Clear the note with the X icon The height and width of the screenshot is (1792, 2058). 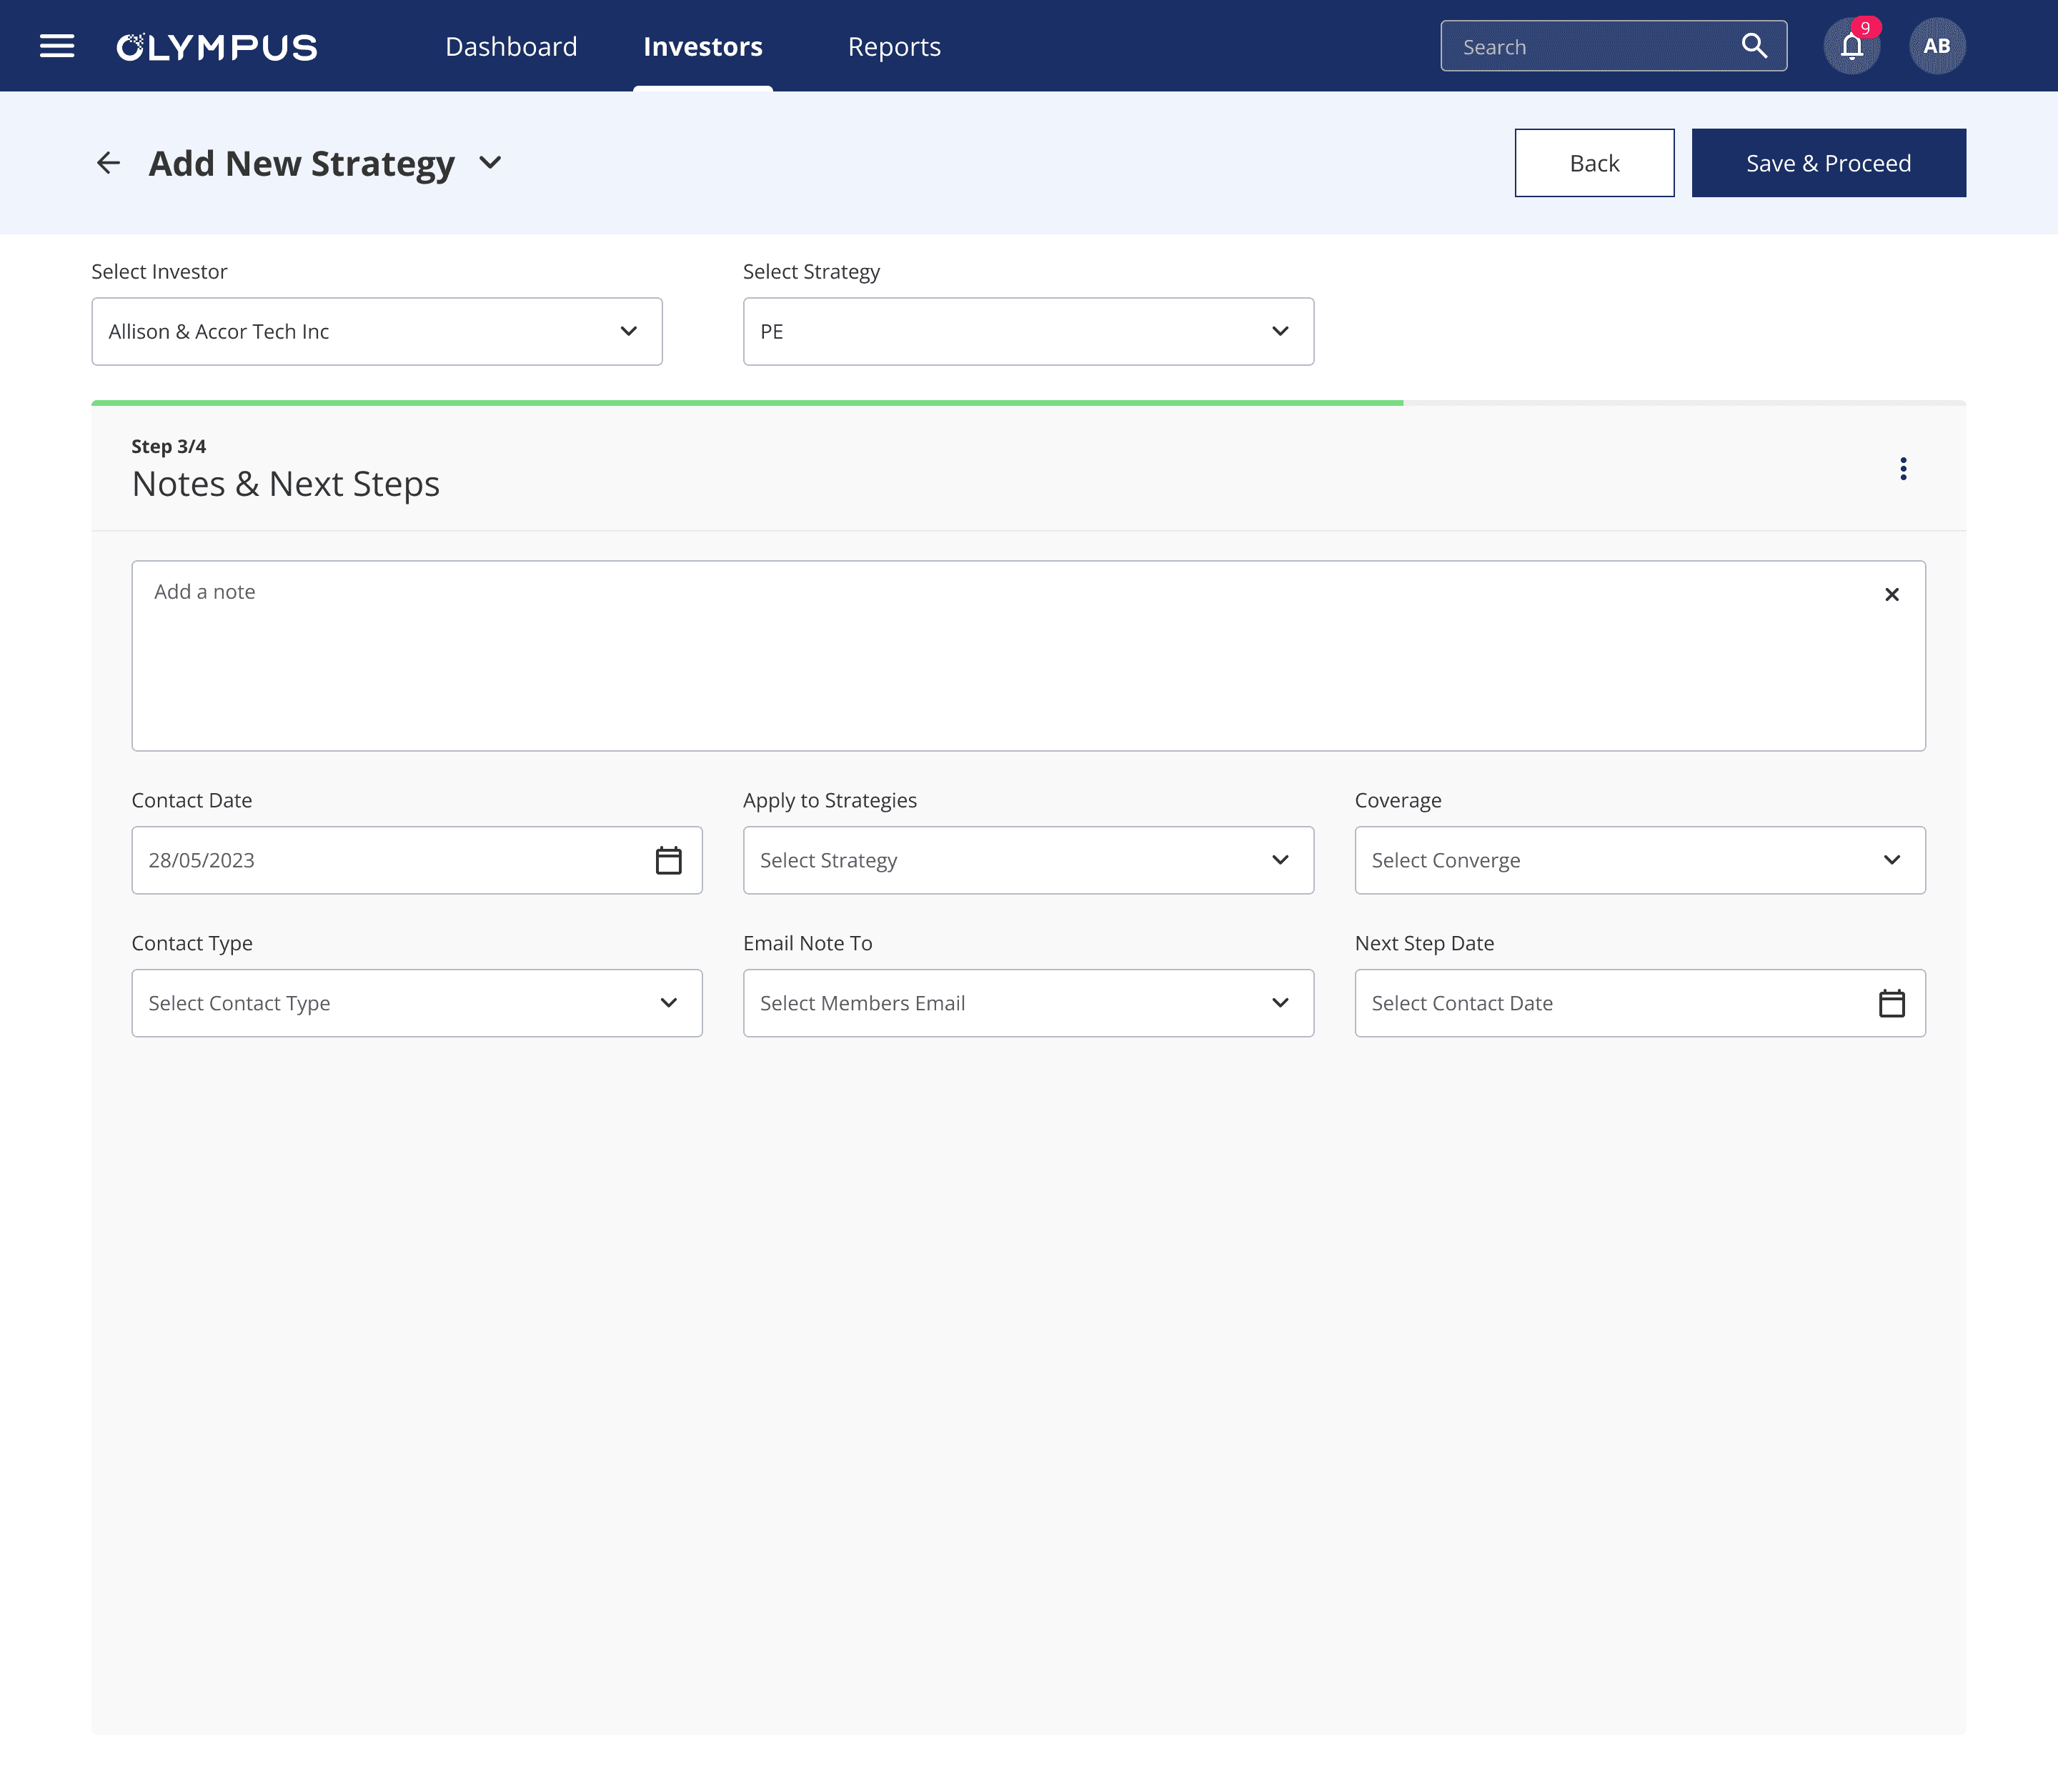click(x=1891, y=595)
